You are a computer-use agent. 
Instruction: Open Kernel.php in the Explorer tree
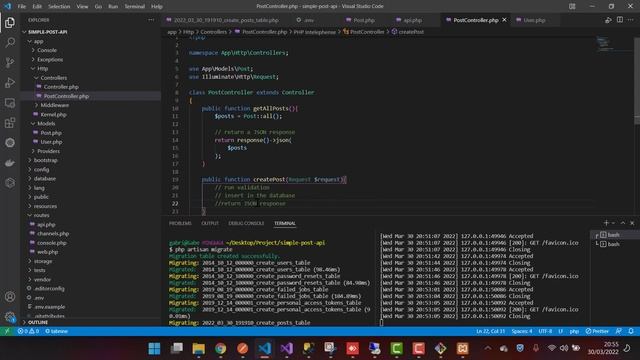[53, 114]
